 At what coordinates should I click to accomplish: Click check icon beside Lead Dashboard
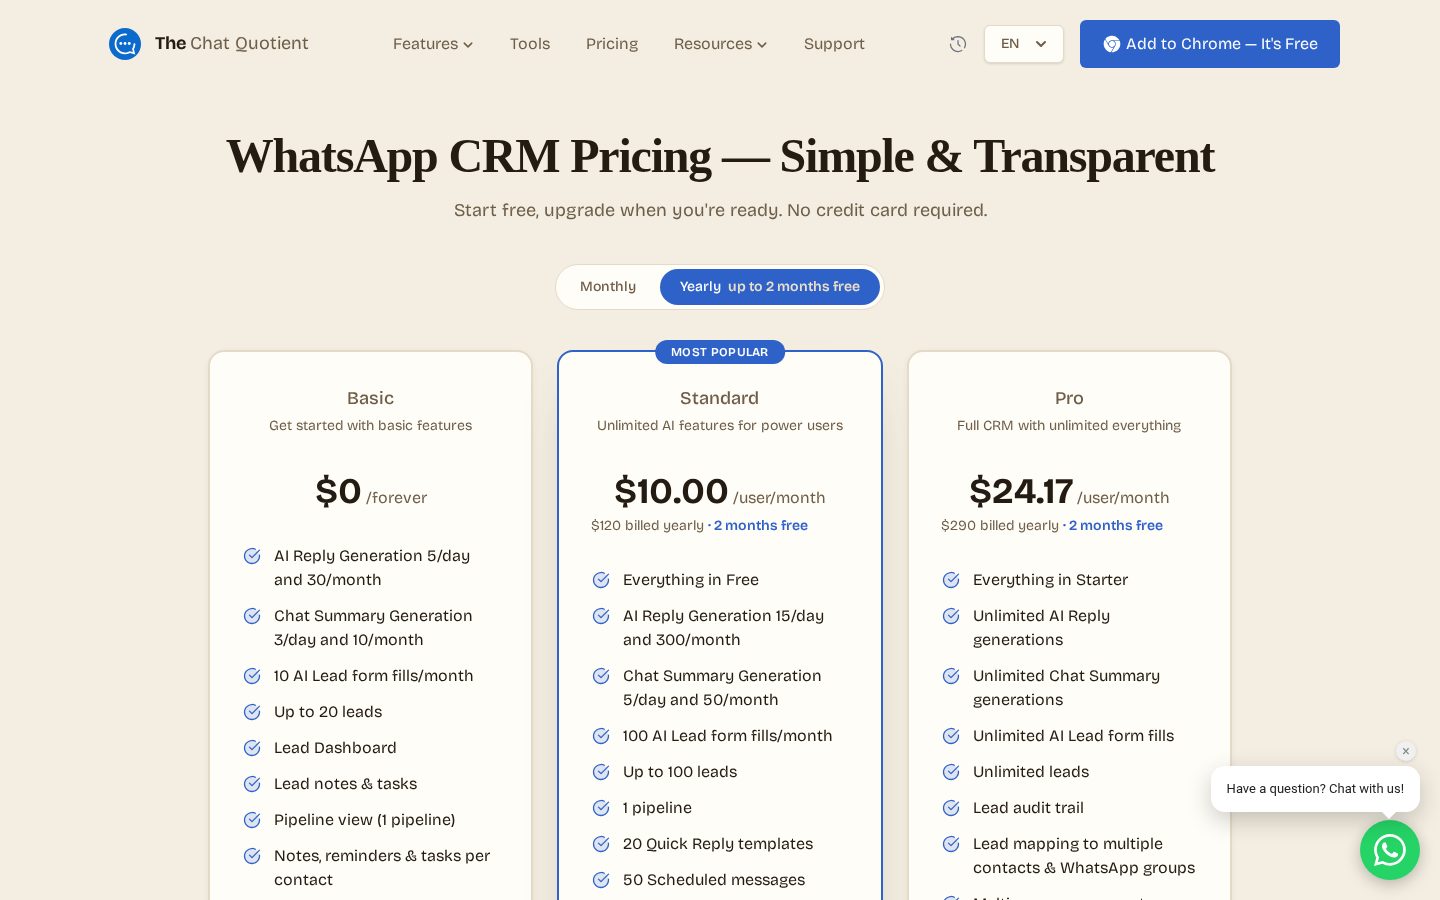[253, 748]
